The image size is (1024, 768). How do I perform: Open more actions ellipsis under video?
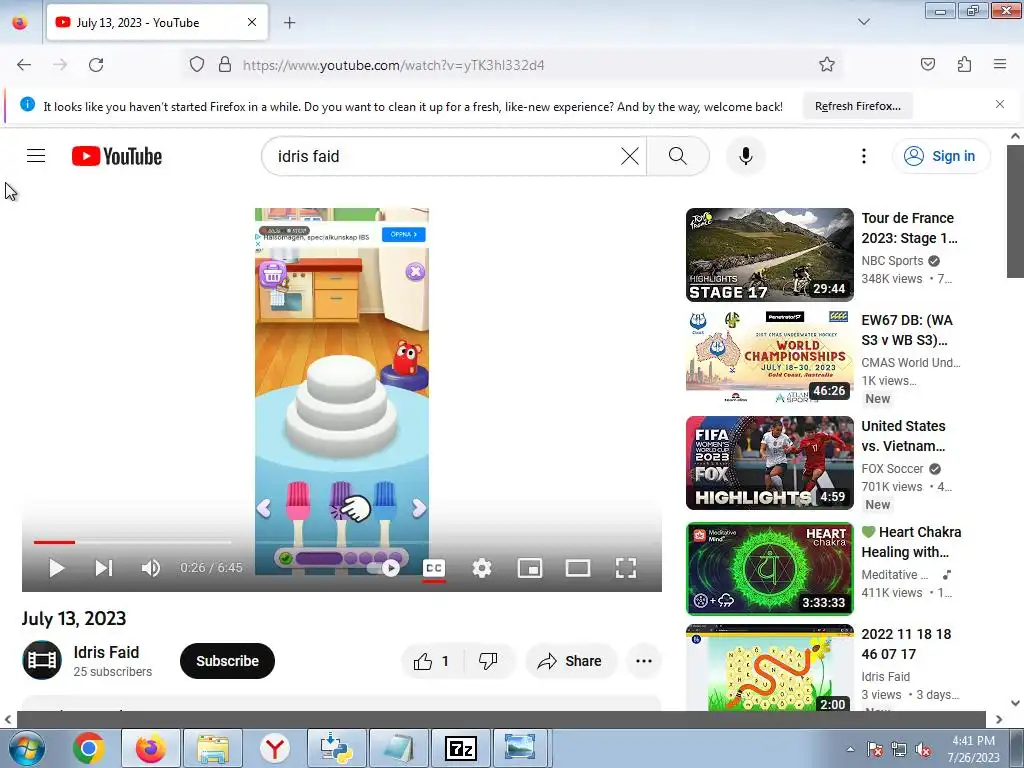tap(644, 661)
